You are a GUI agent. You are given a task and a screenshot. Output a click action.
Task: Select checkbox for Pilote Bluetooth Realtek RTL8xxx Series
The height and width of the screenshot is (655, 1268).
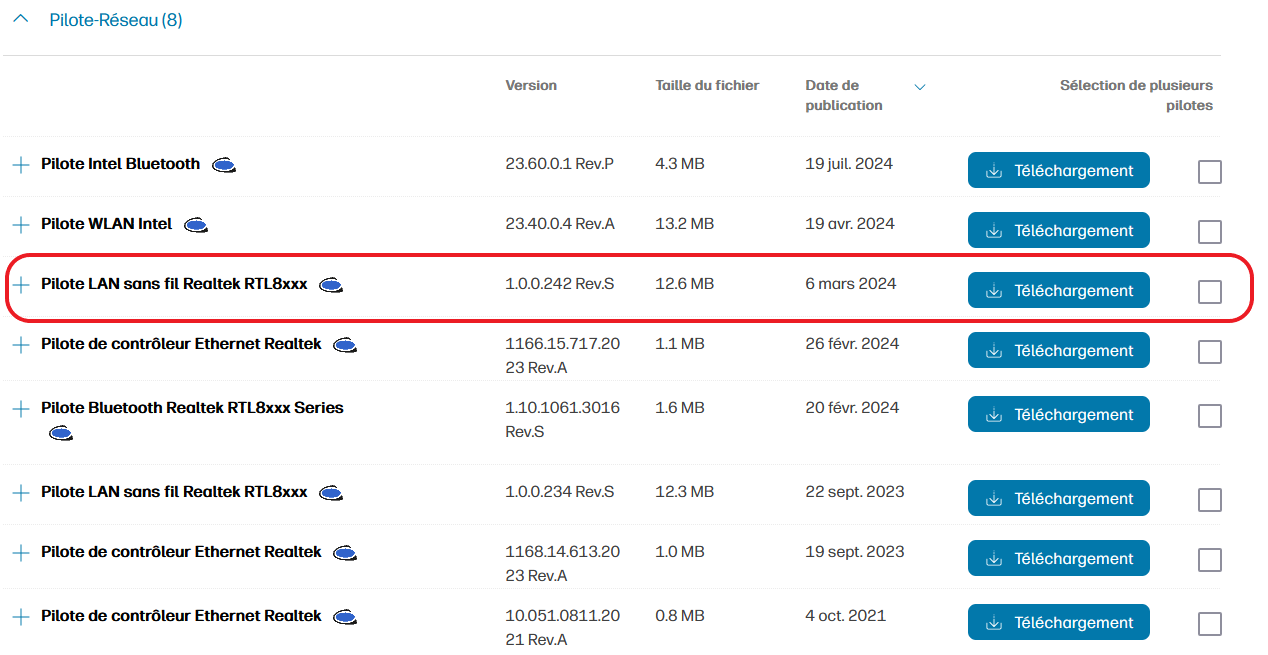click(1210, 416)
